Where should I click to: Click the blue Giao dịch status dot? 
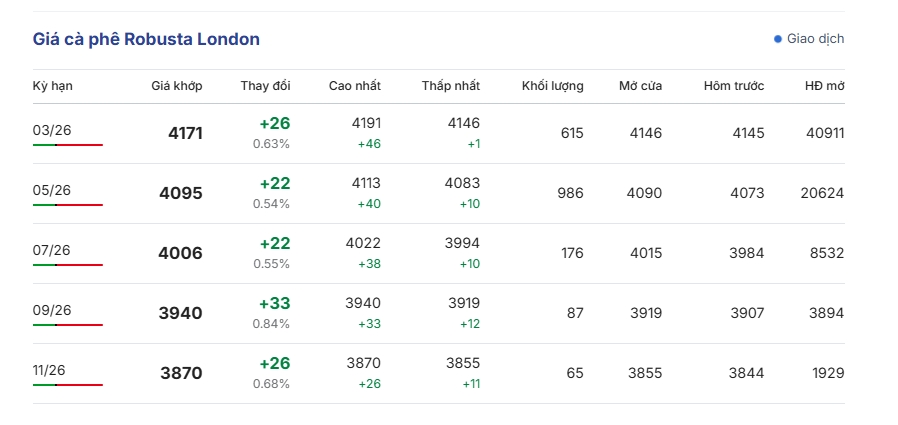pos(778,39)
